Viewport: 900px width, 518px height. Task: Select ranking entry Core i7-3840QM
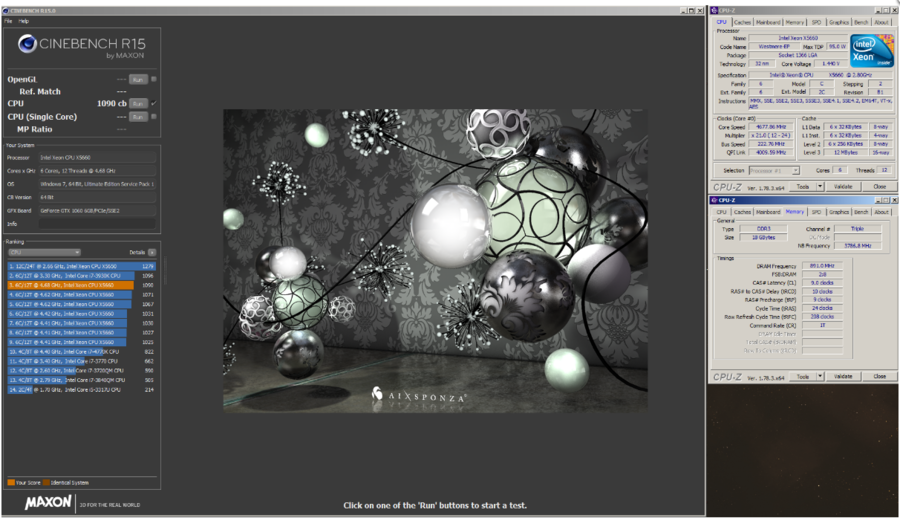click(82, 380)
